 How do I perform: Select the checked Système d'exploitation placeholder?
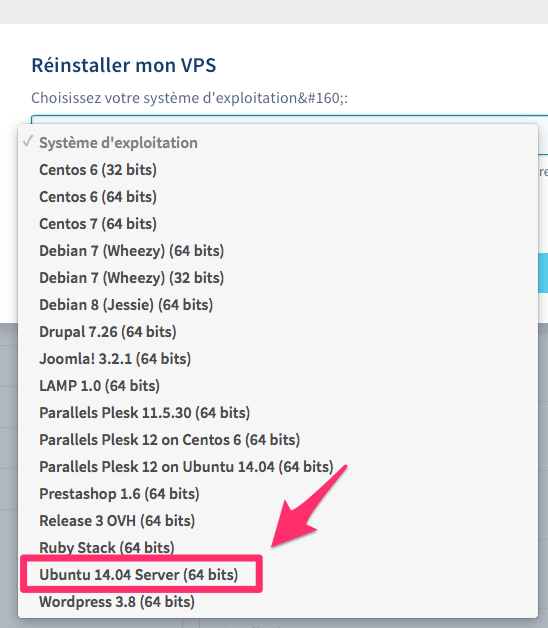click(278, 143)
